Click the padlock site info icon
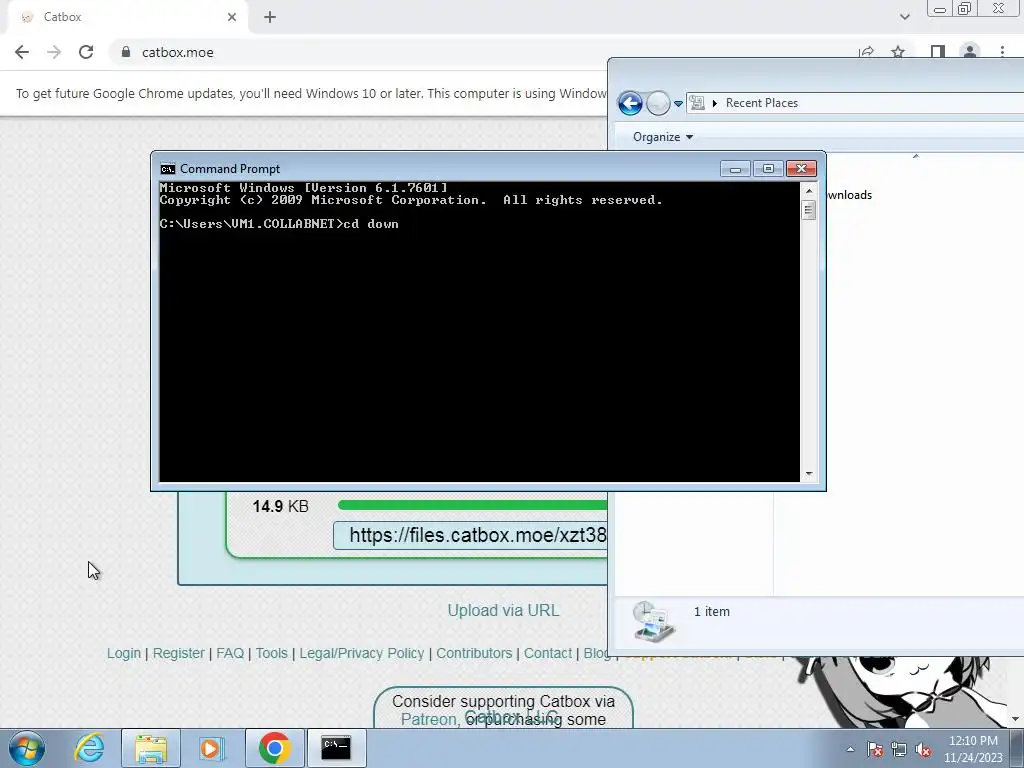The height and width of the screenshot is (768, 1024). click(x=126, y=52)
